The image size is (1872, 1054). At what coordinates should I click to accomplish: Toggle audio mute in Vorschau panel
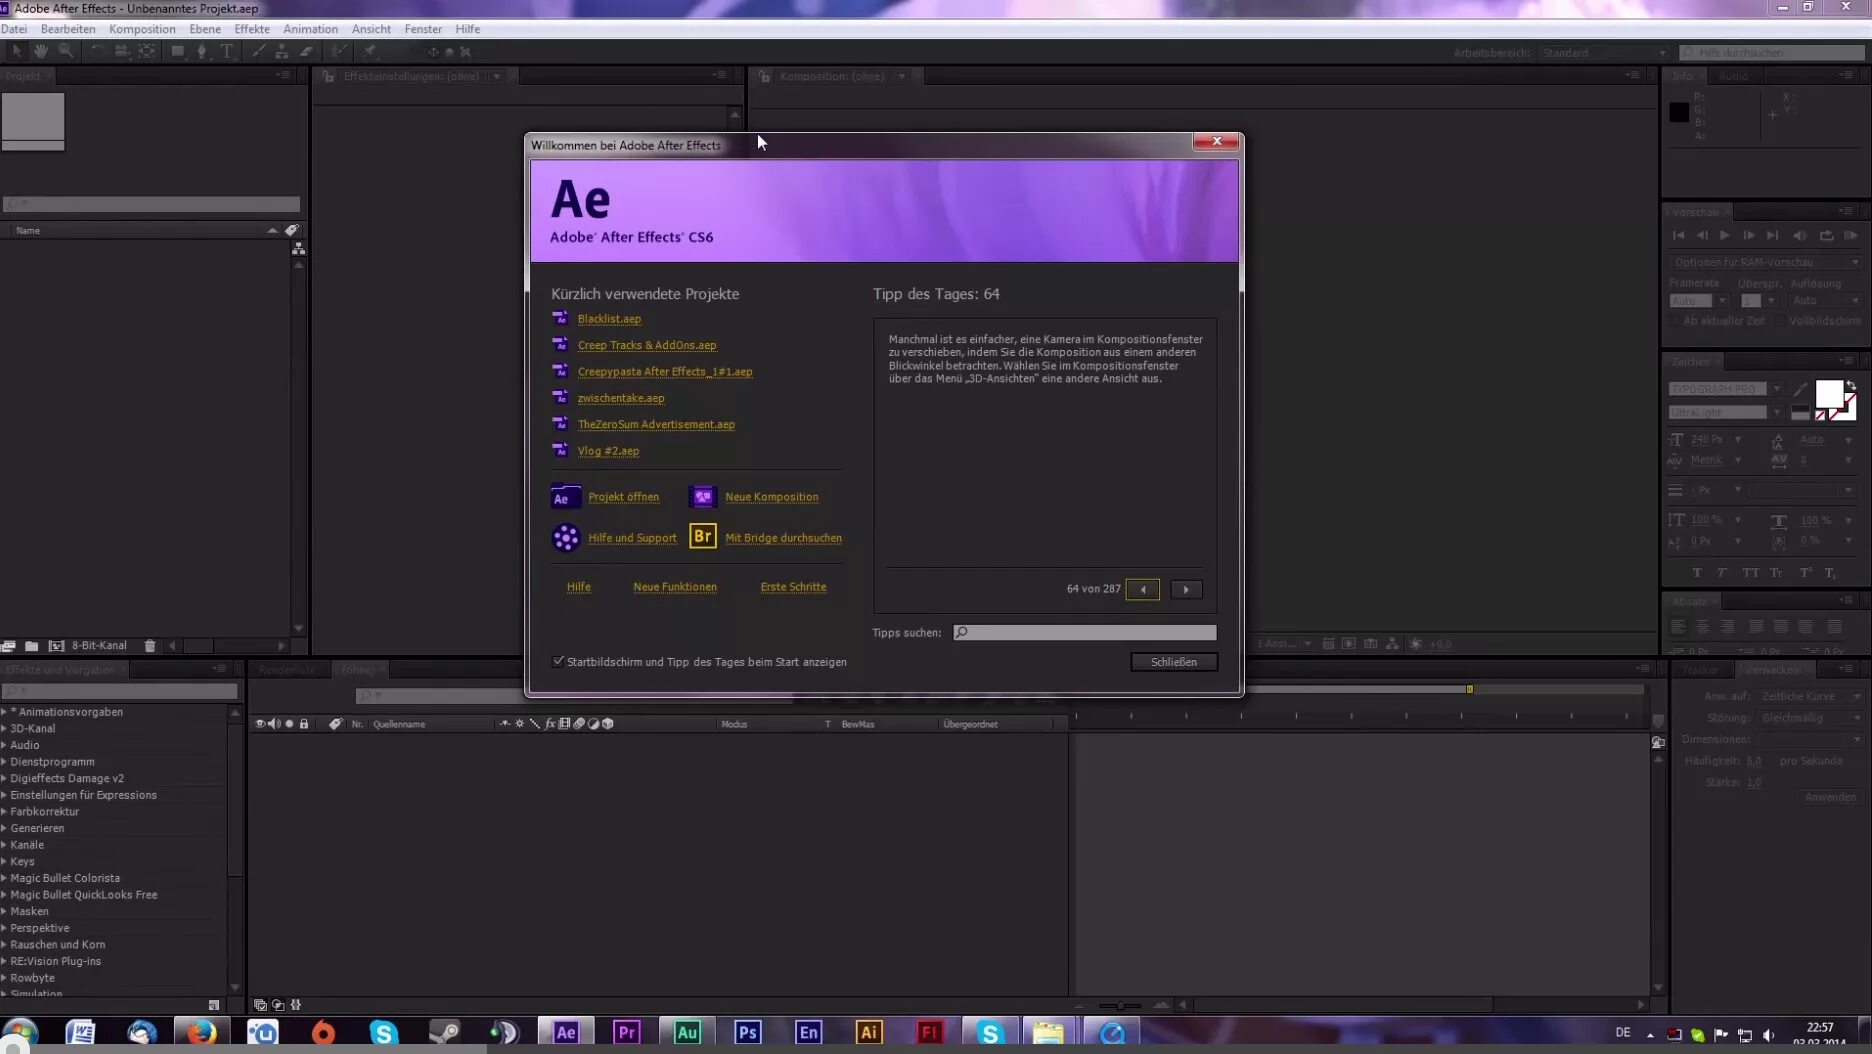pos(1800,236)
